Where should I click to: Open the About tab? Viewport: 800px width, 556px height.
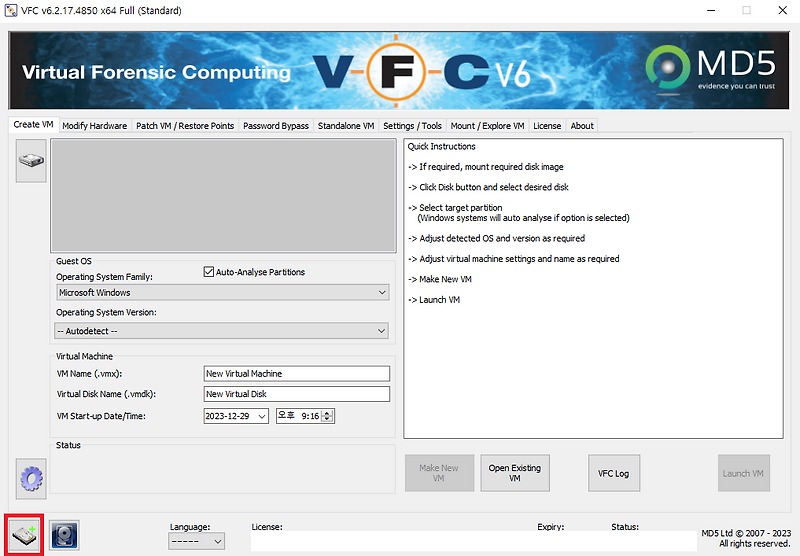[x=582, y=125]
